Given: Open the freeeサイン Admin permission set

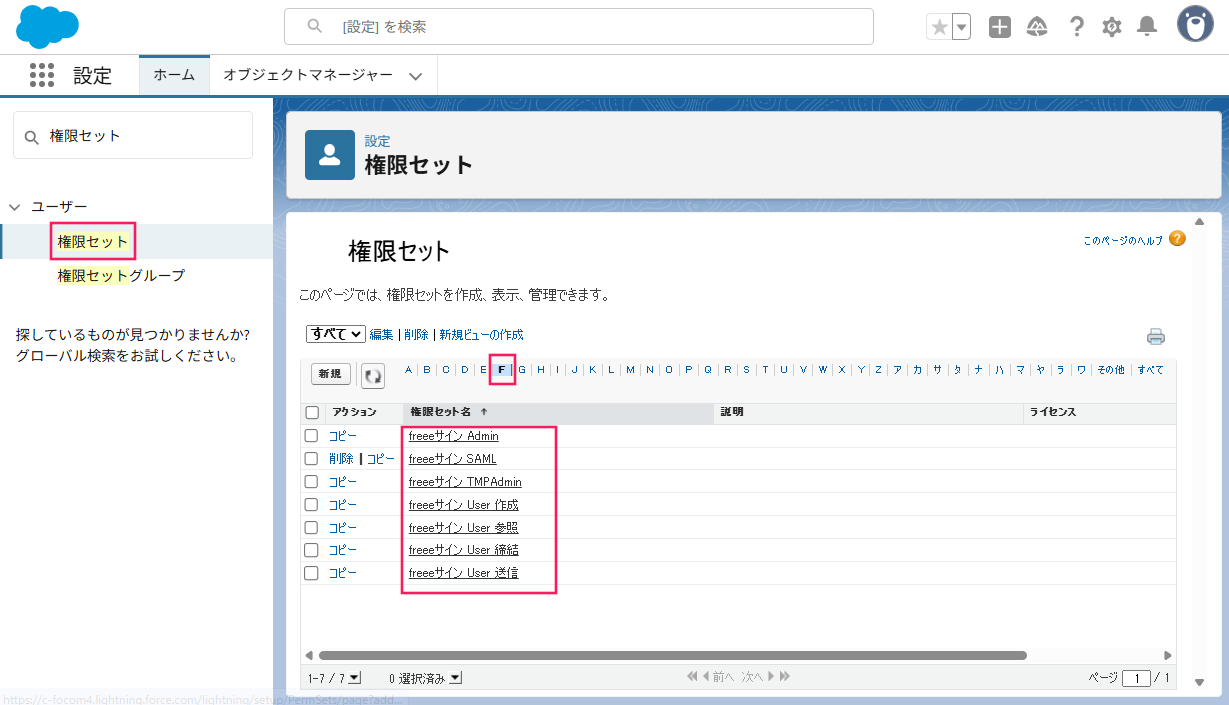Looking at the screenshot, I should click(453, 436).
